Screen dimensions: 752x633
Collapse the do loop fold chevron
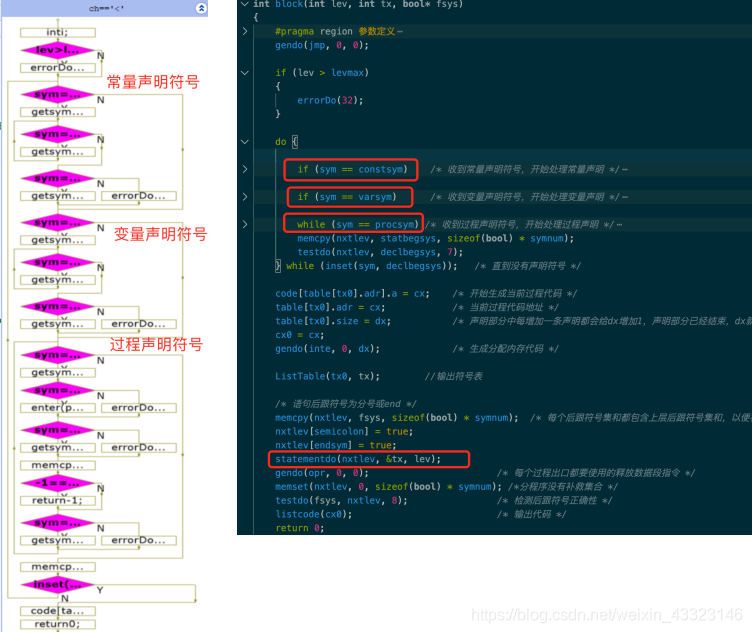(x=245, y=142)
